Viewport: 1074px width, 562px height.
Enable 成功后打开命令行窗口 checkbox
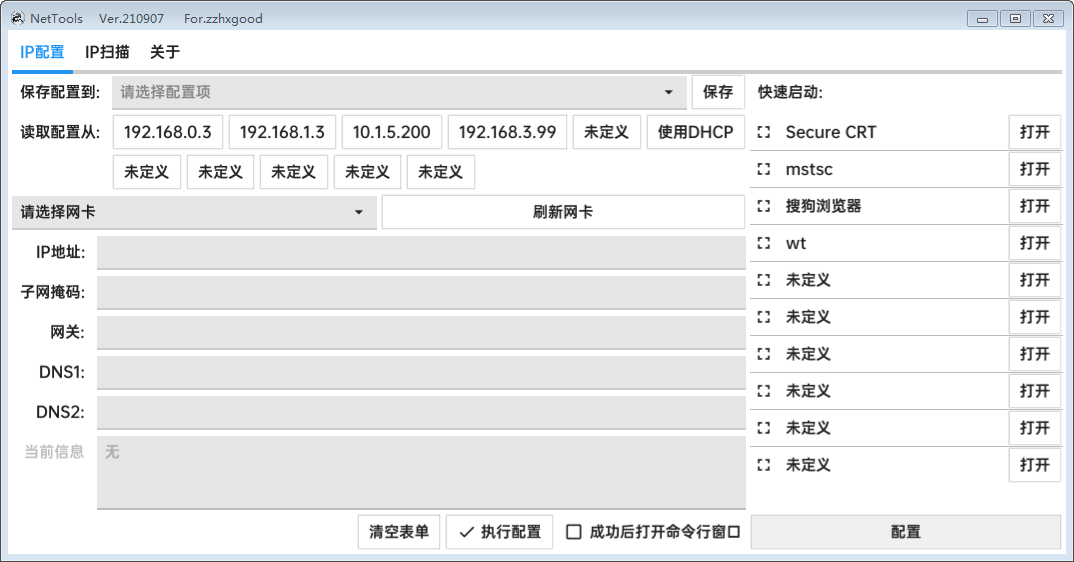point(574,532)
